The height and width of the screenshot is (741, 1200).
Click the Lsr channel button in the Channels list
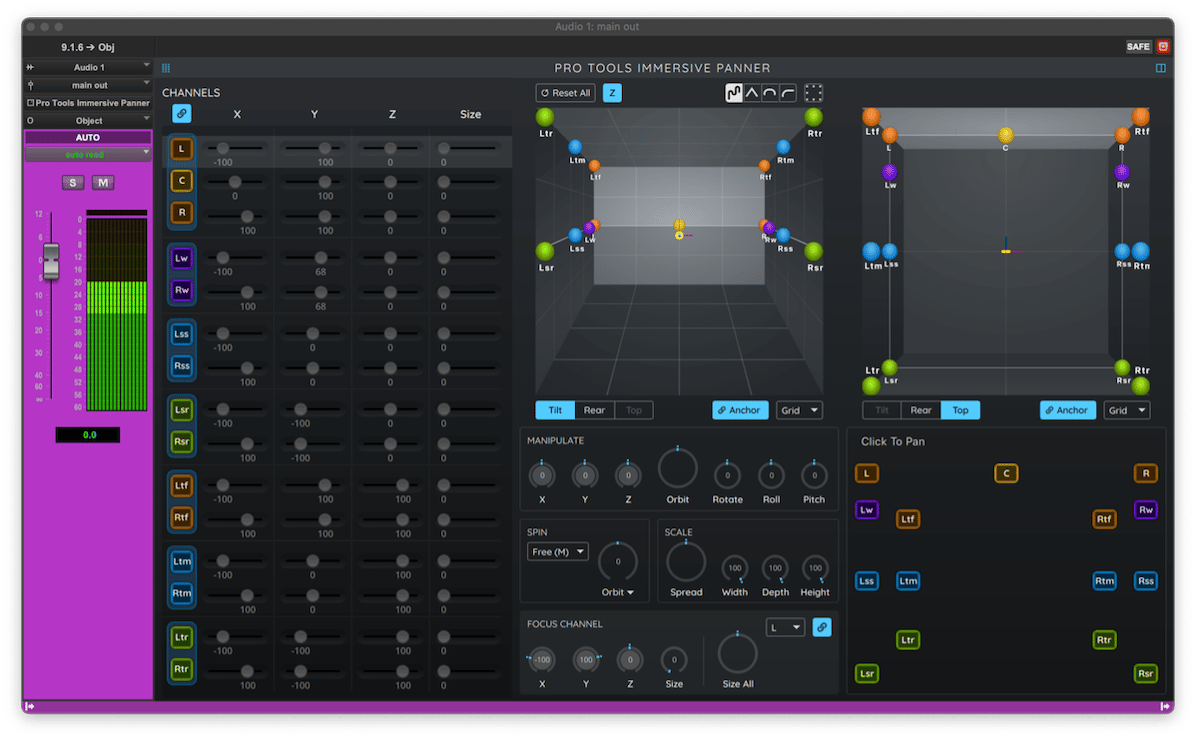182,410
